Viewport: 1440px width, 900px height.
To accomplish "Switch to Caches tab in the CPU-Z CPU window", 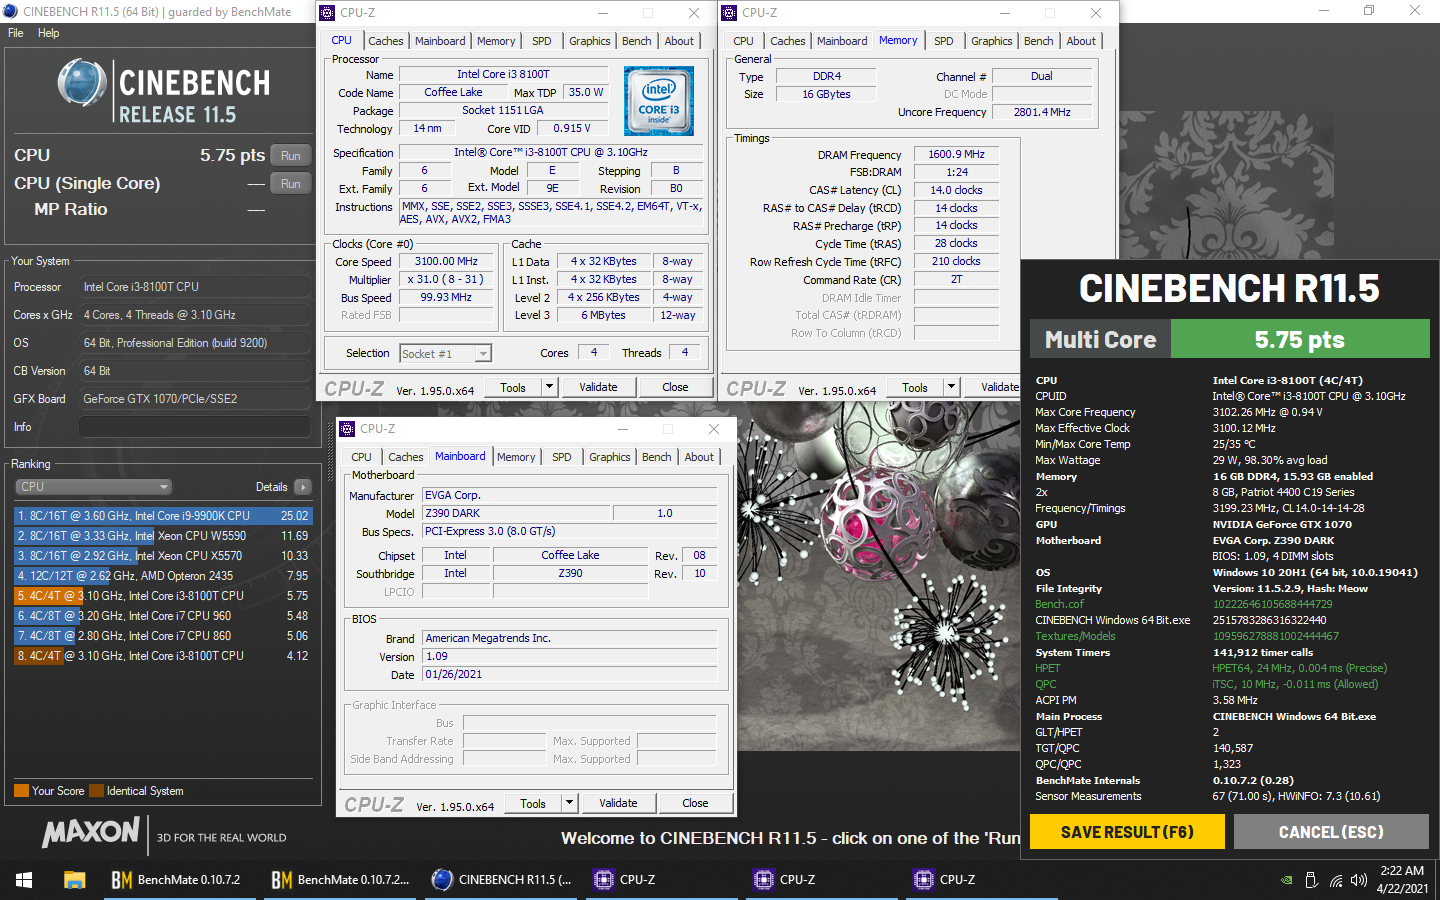I will coord(386,41).
